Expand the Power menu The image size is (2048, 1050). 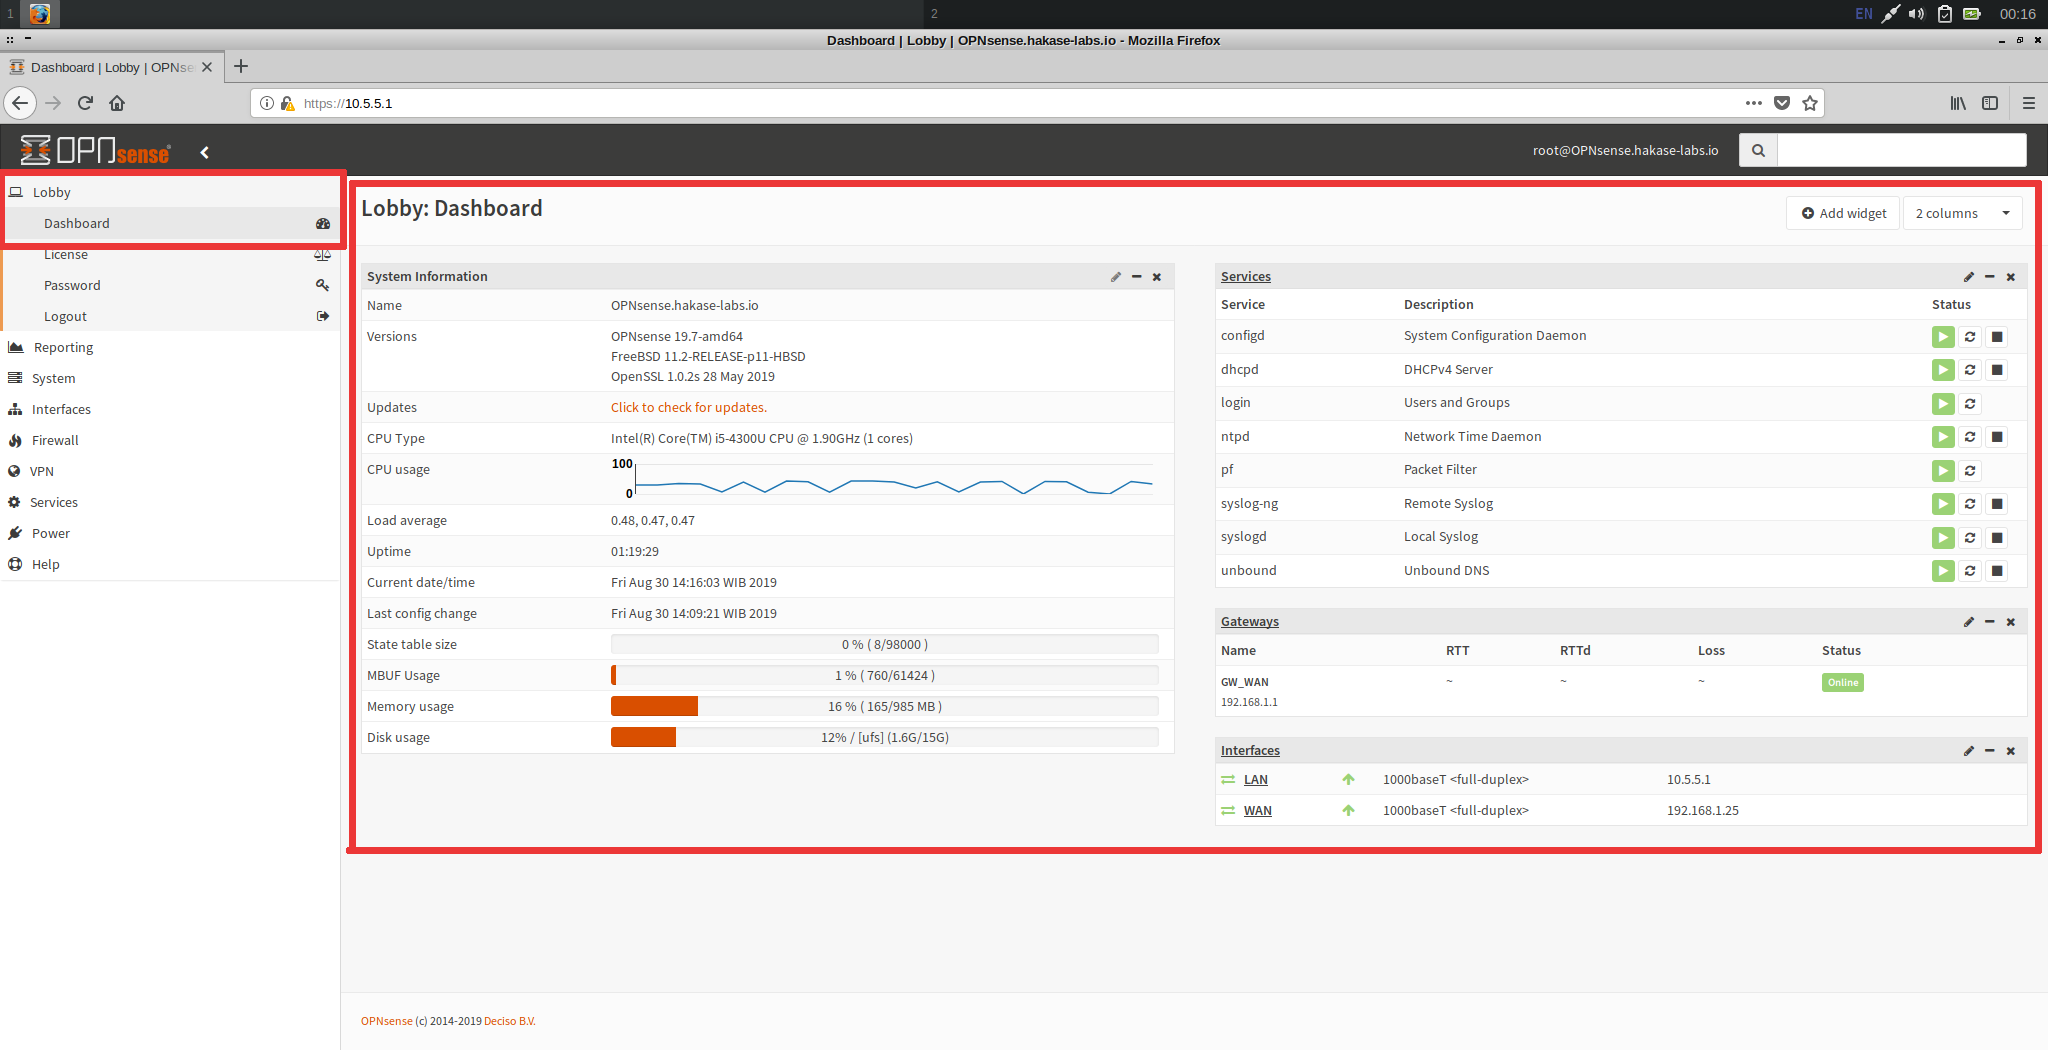[x=170, y=533]
